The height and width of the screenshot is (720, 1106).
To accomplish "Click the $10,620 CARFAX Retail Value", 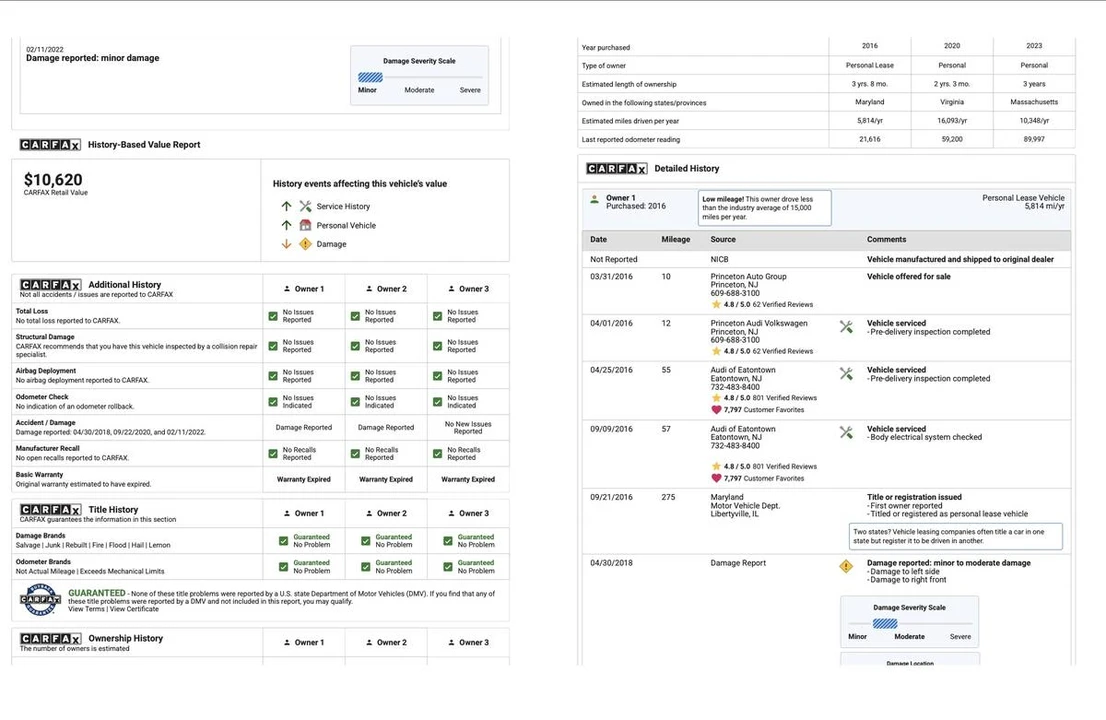I will point(54,180).
